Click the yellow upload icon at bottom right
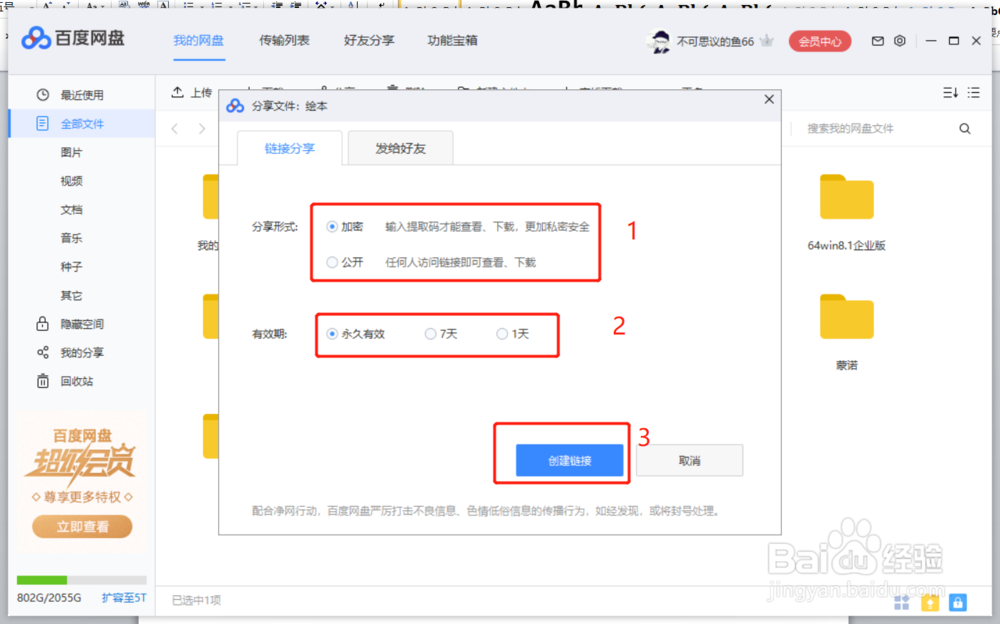The height and width of the screenshot is (624, 1000). 930,602
